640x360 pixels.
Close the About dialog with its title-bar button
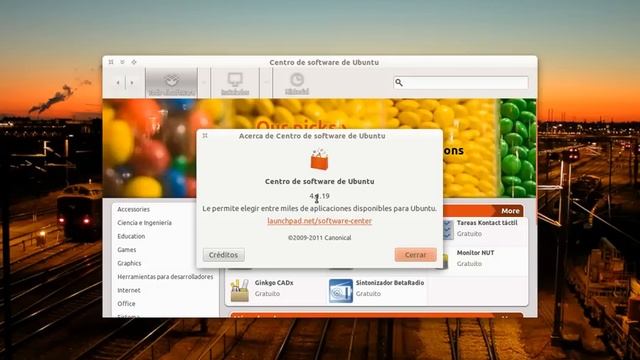pos(205,136)
